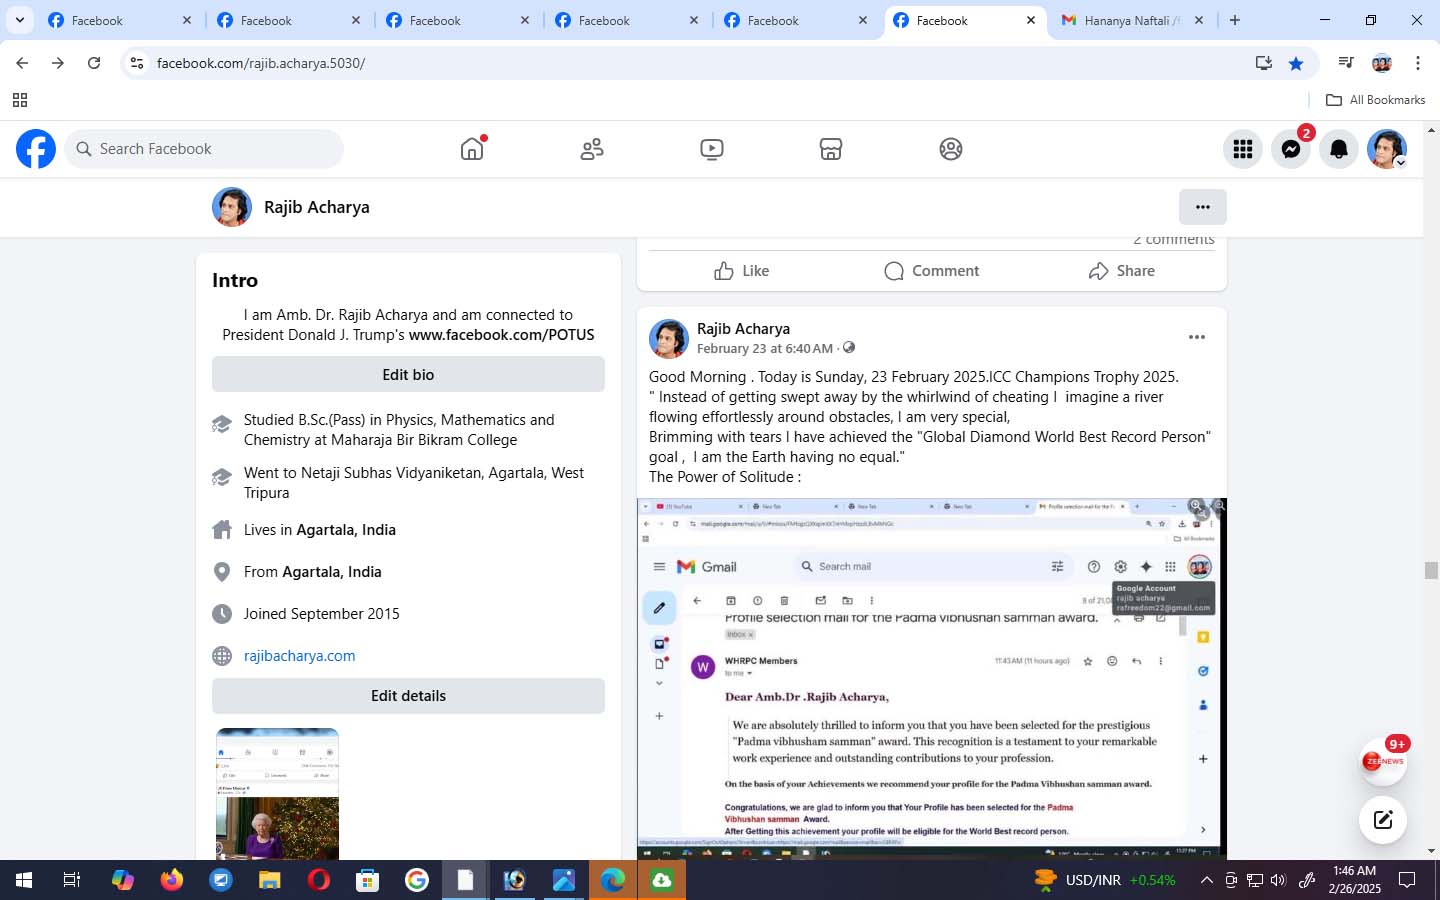The height and width of the screenshot is (900, 1440).
Task: Open the notifications bell icon
Action: [x=1339, y=149]
